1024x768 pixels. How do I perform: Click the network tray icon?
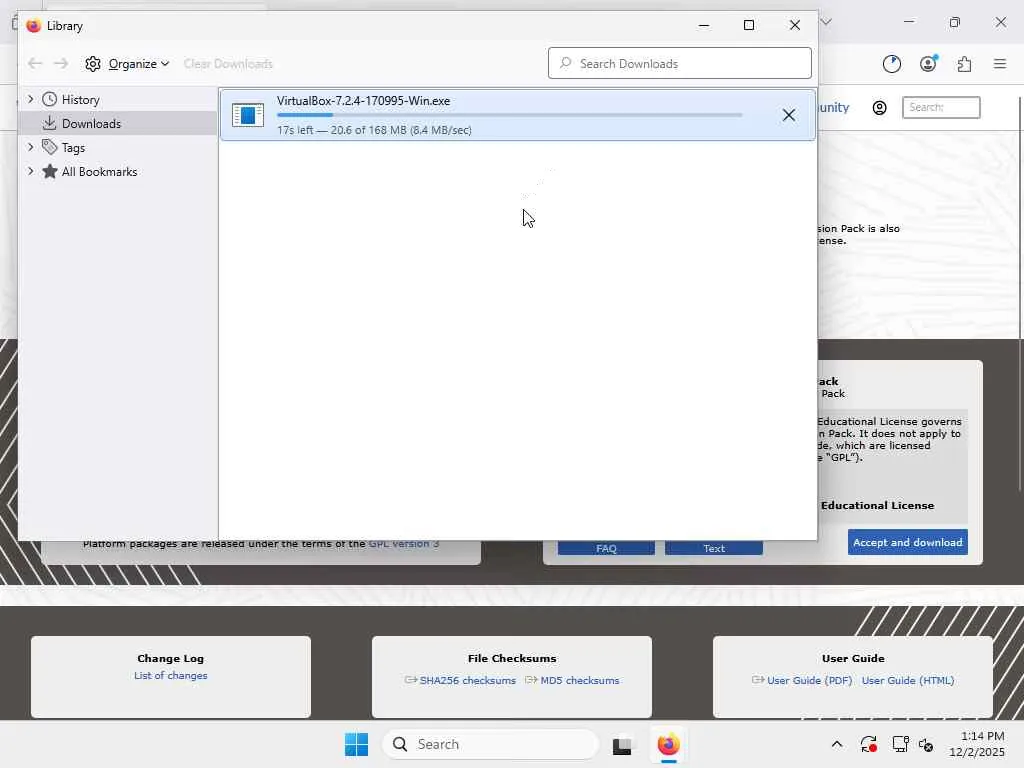(900, 744)
